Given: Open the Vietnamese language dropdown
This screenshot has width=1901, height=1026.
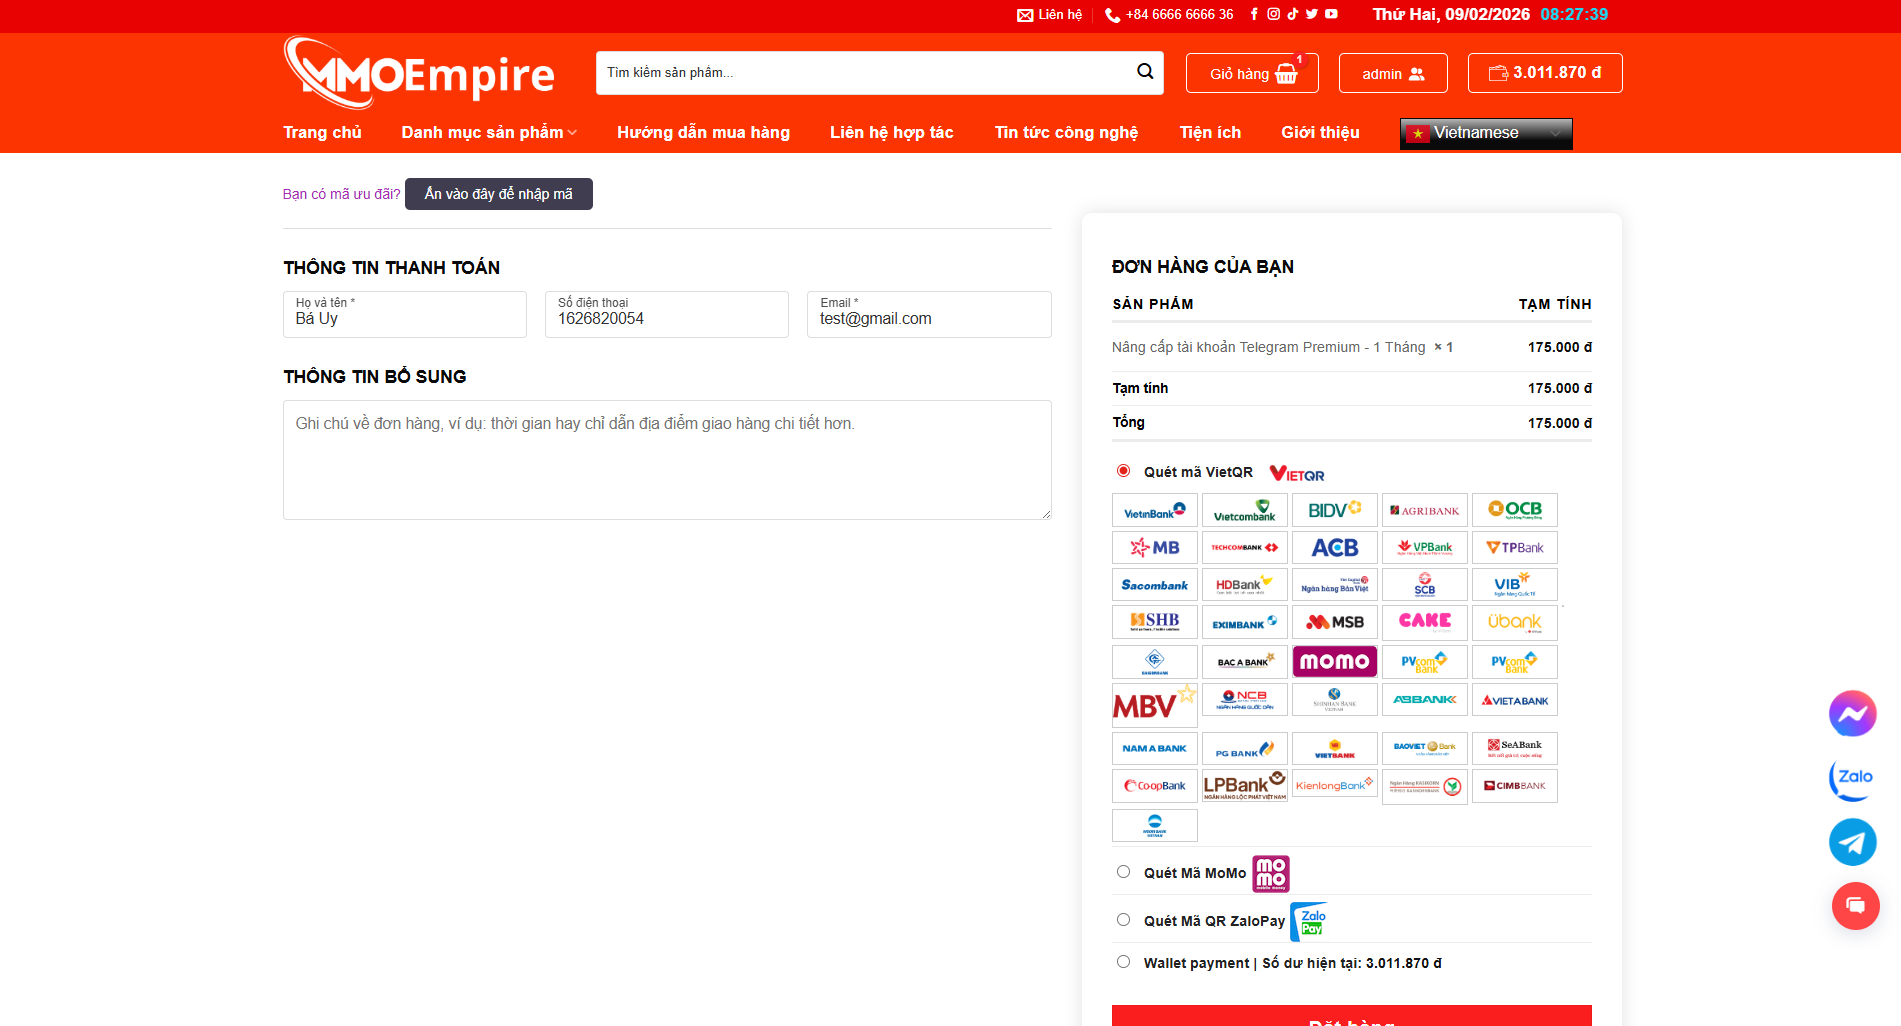Looking at the screenshot, I should pos(1485,133).
